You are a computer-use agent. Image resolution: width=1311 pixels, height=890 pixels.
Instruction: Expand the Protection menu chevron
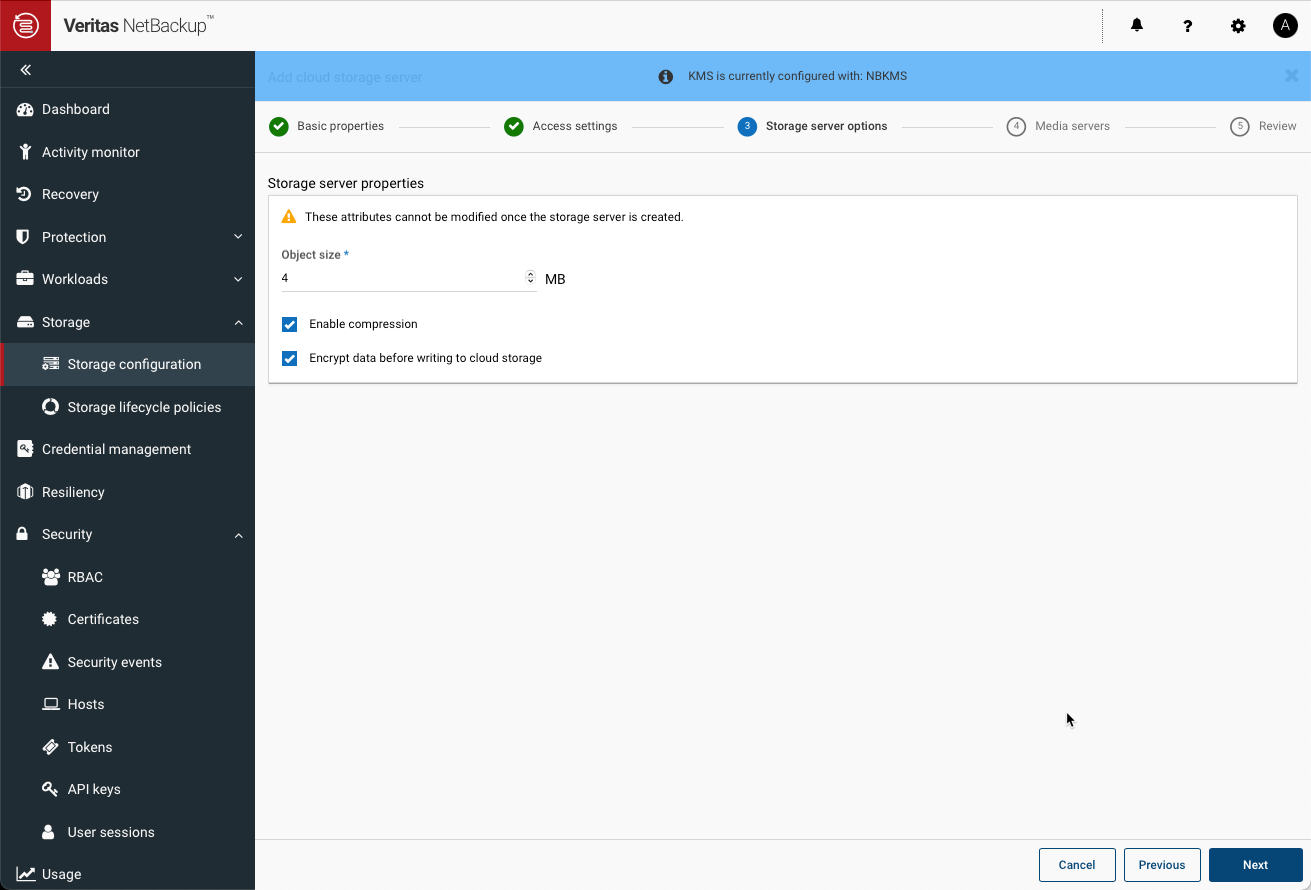[238, 237]
